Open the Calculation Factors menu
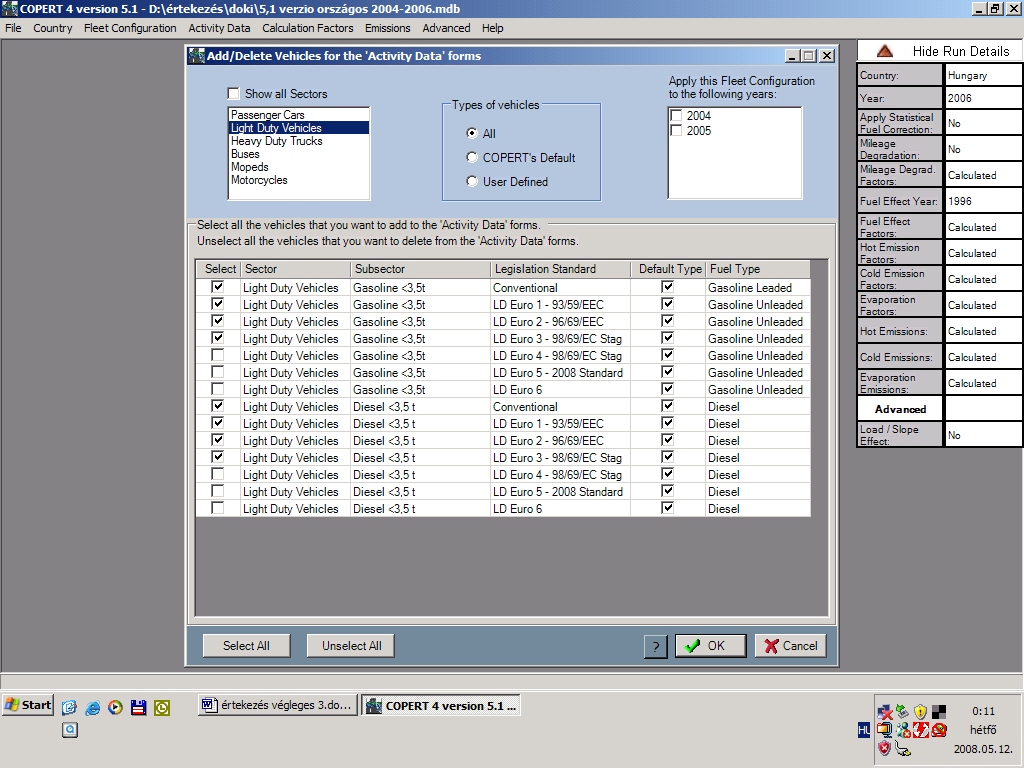The width and height of the screenshot is (1024, 768). pyautogui.click(x=308, y=28)
